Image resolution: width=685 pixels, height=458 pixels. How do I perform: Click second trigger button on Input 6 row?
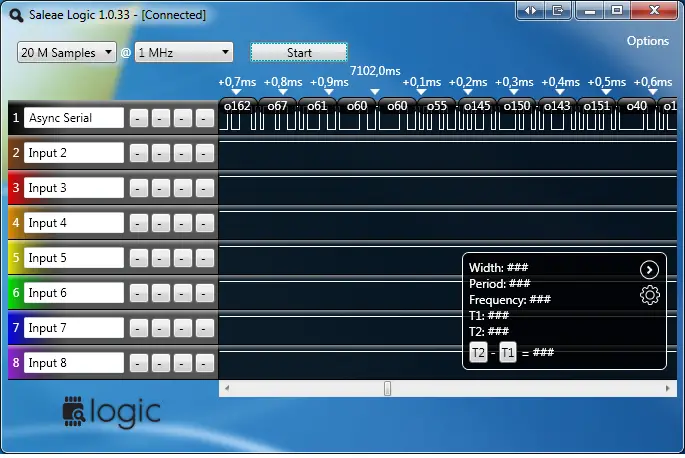pyautogui.click(x=160, y=293)
